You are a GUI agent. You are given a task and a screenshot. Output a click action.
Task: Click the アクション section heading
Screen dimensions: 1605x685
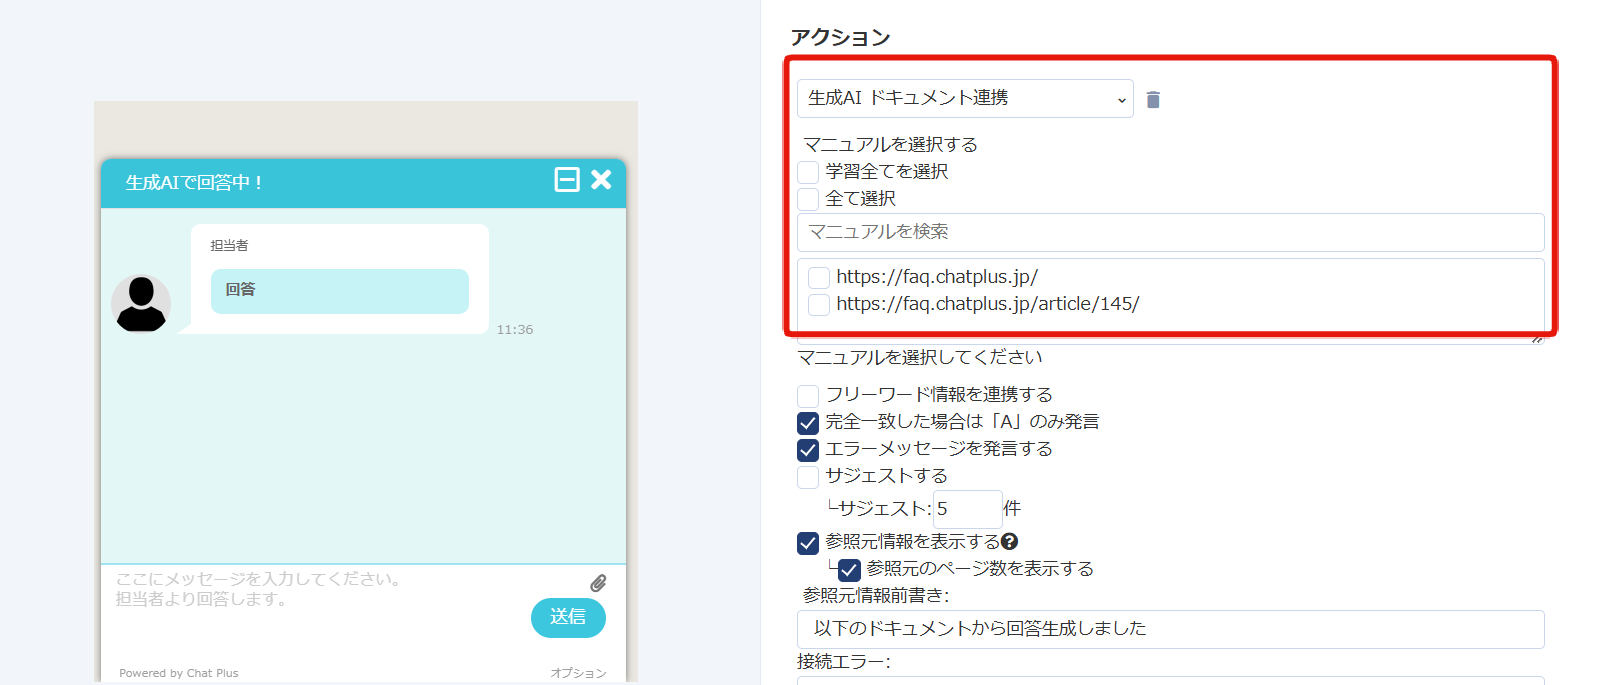pos(840,37)
